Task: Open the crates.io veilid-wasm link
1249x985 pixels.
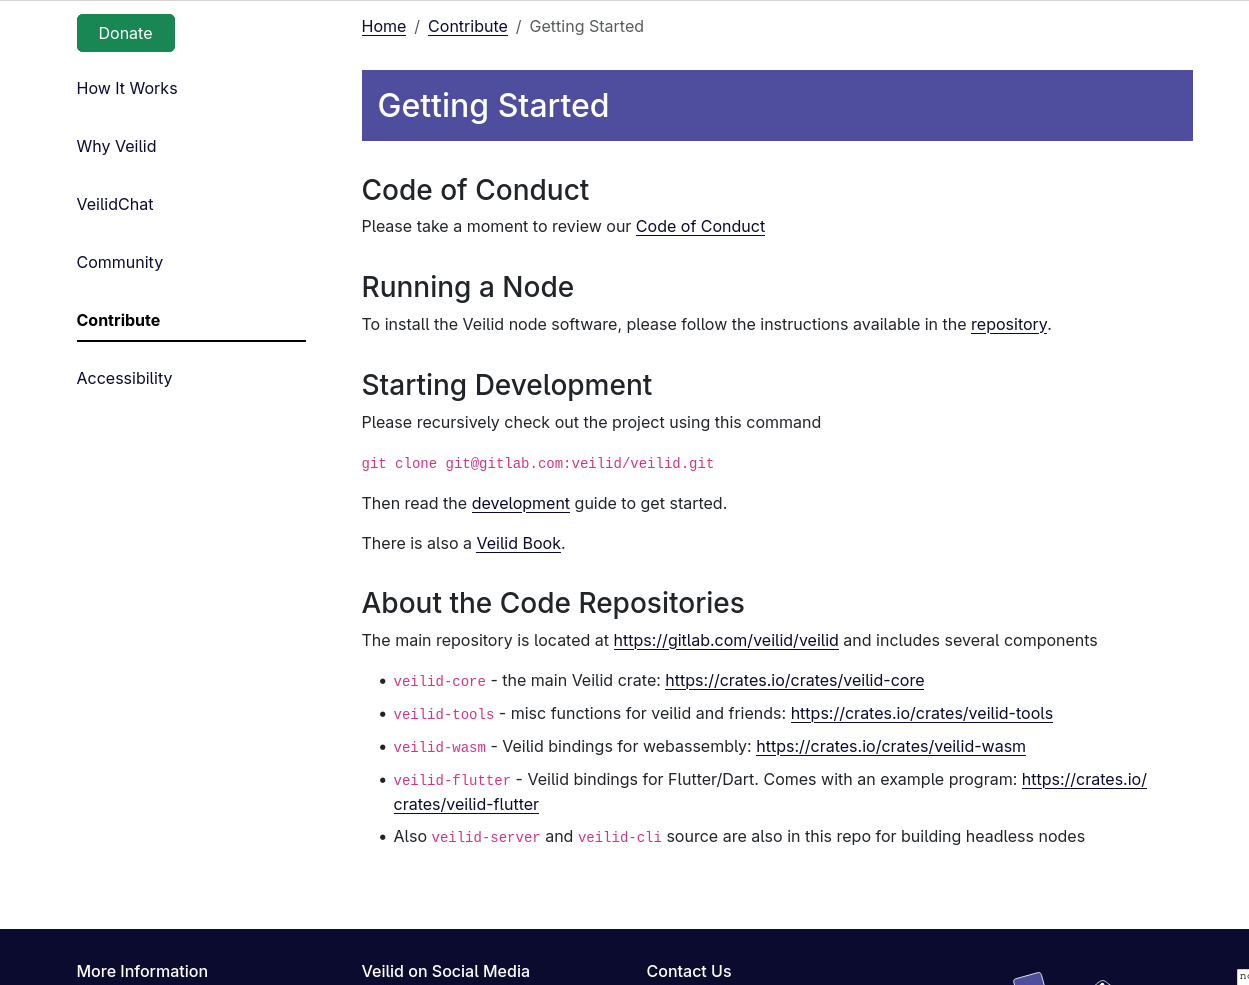Action: [890, 747]
